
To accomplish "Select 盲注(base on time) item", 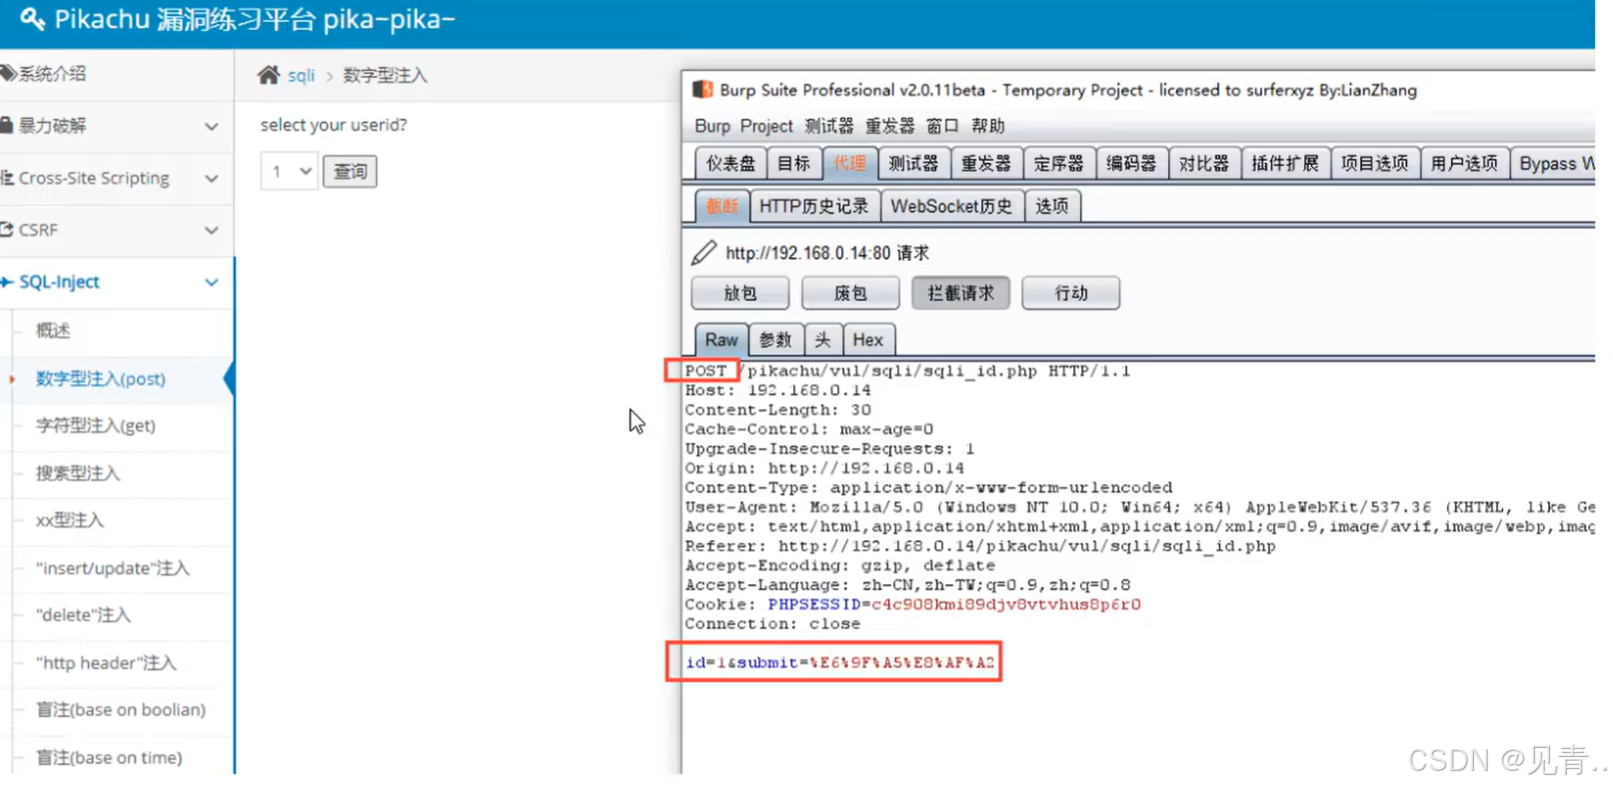I will [109, 758].
